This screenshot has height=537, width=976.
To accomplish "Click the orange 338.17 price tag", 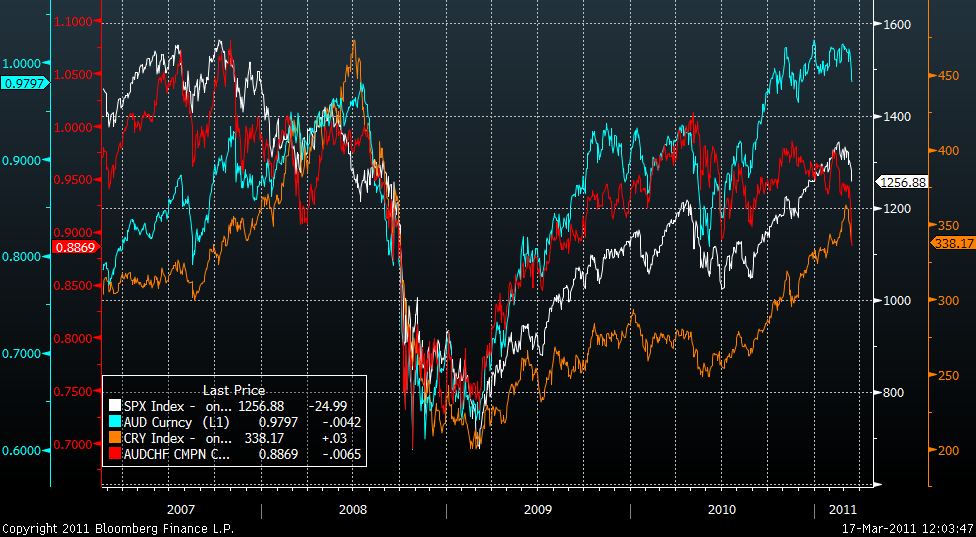I will [x=953, y=243].
